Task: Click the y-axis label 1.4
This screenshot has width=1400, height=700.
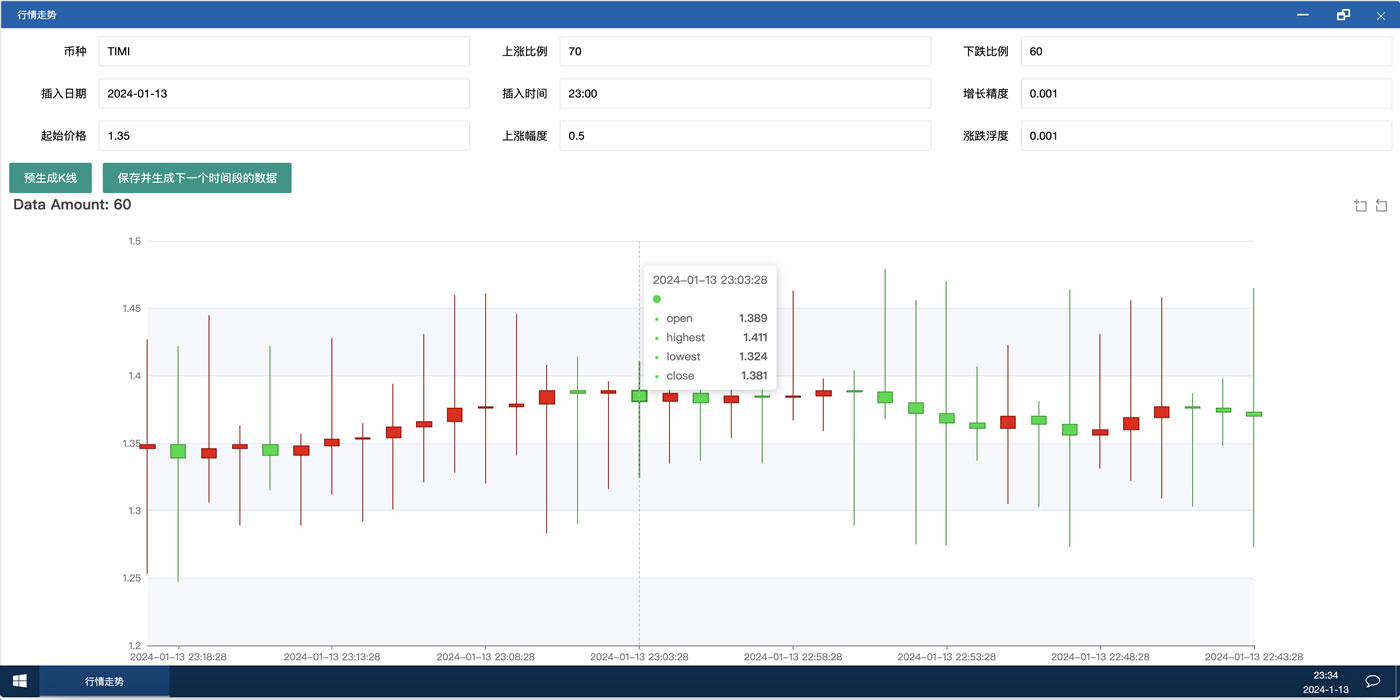Action: coord(135,376)
